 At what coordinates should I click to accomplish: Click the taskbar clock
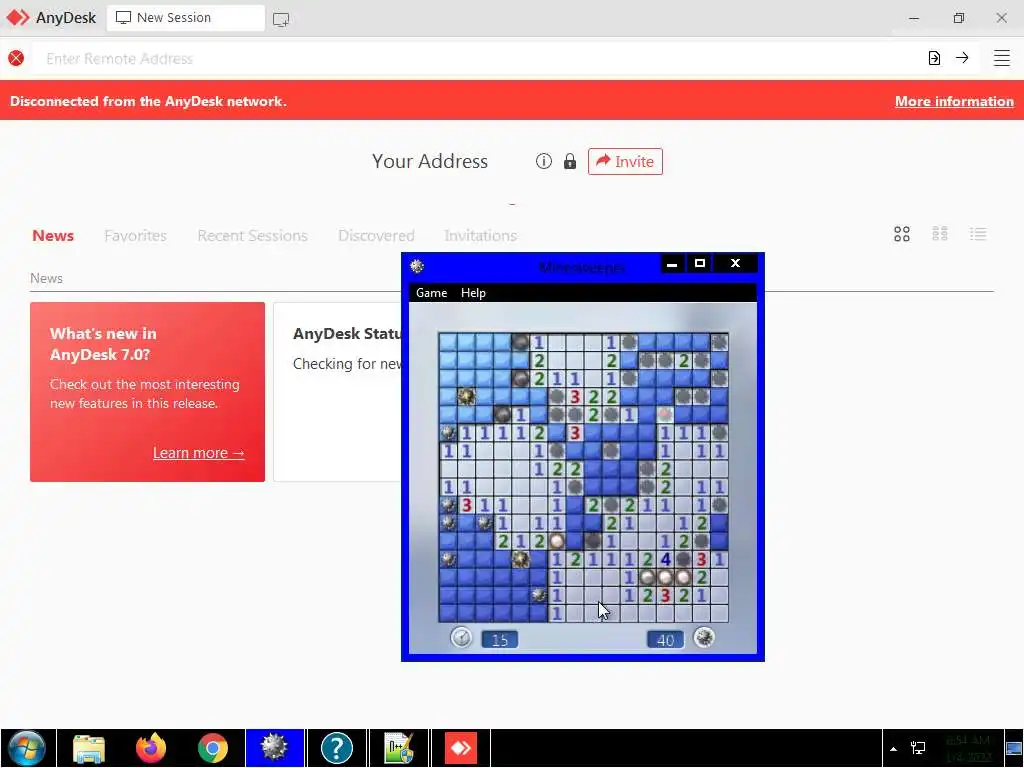(968, 748)
